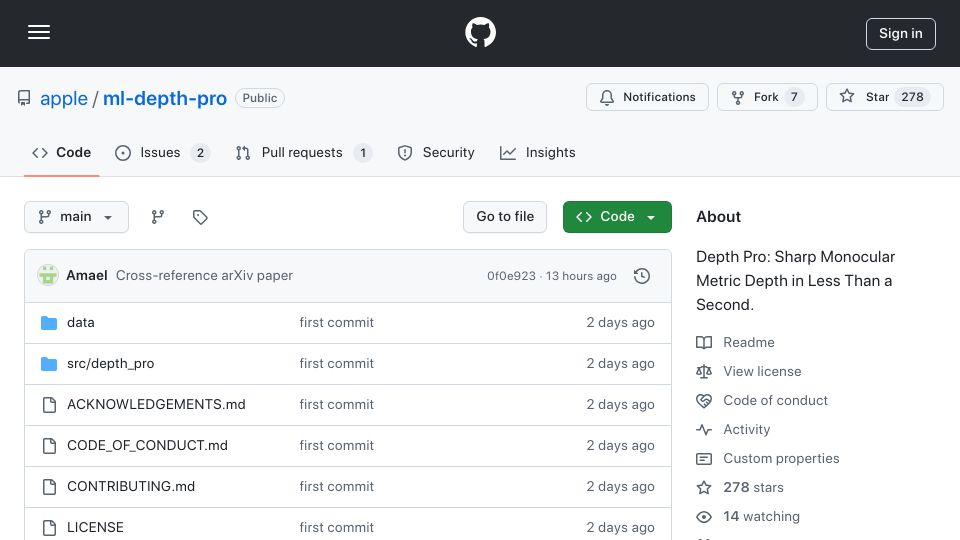Click the CODE_OF_CONDUCT.md file icon
This screenshot has width=960, height=540.
tap(49, 446)
